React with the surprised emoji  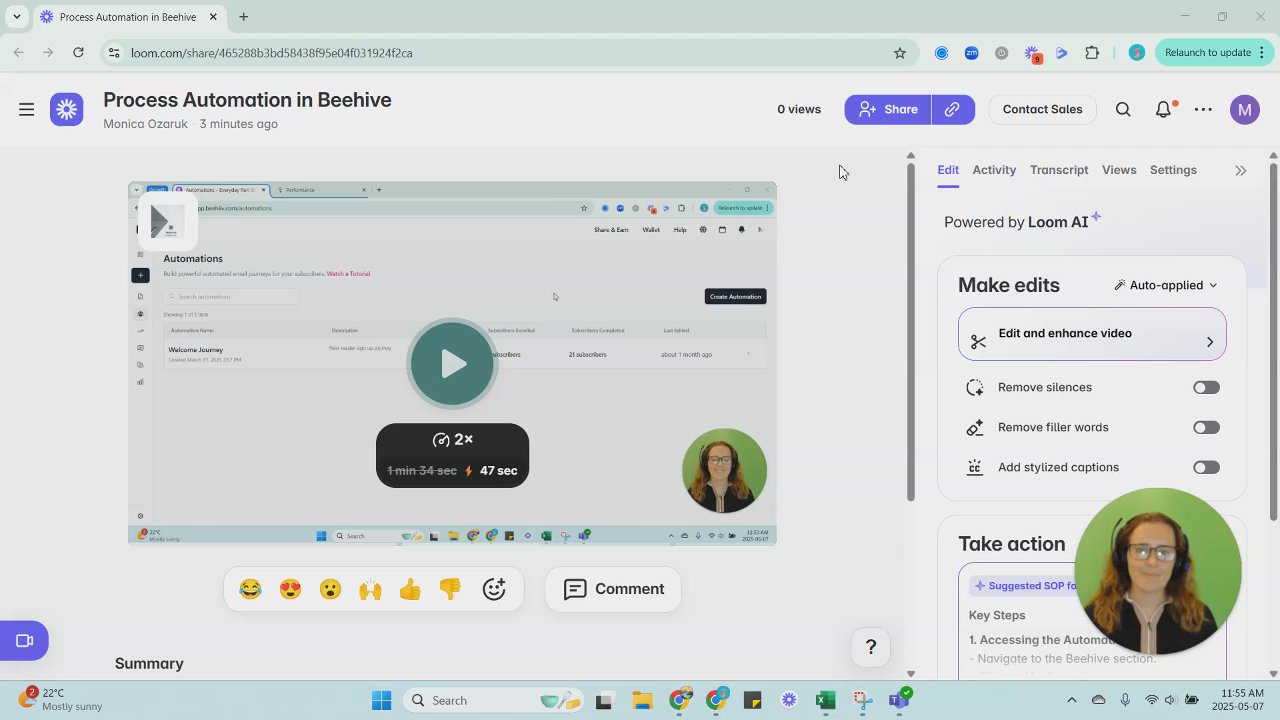(x=330, y=589)
